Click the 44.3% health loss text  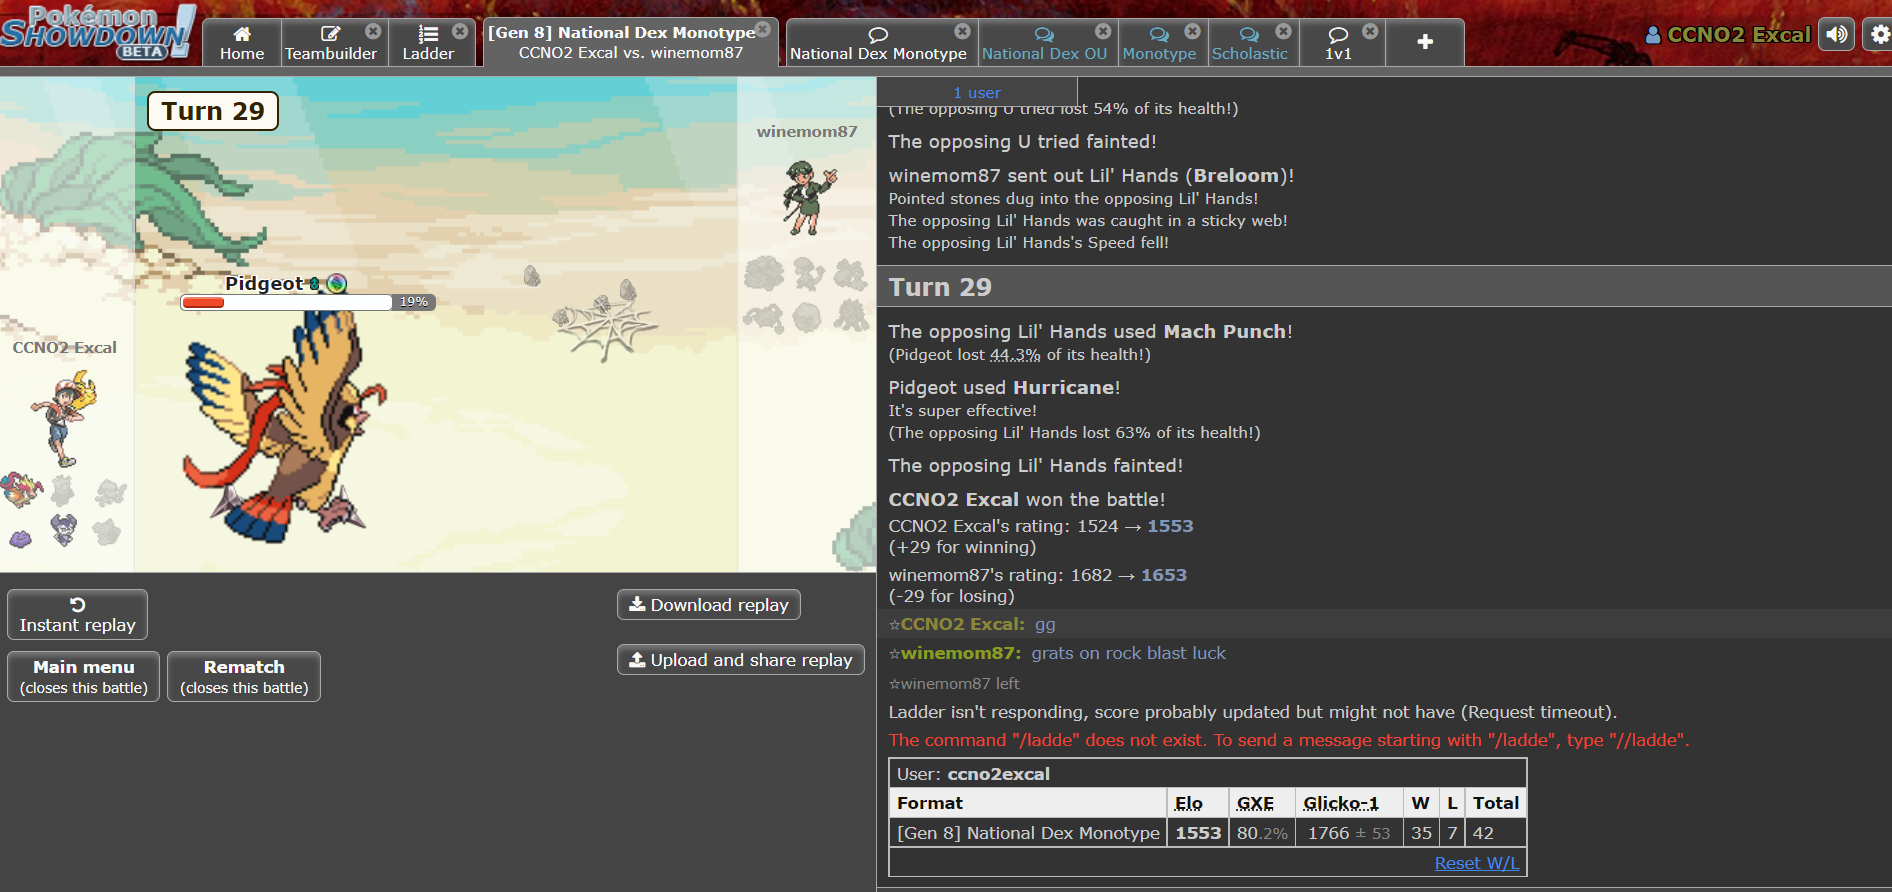coord(1015,355)
